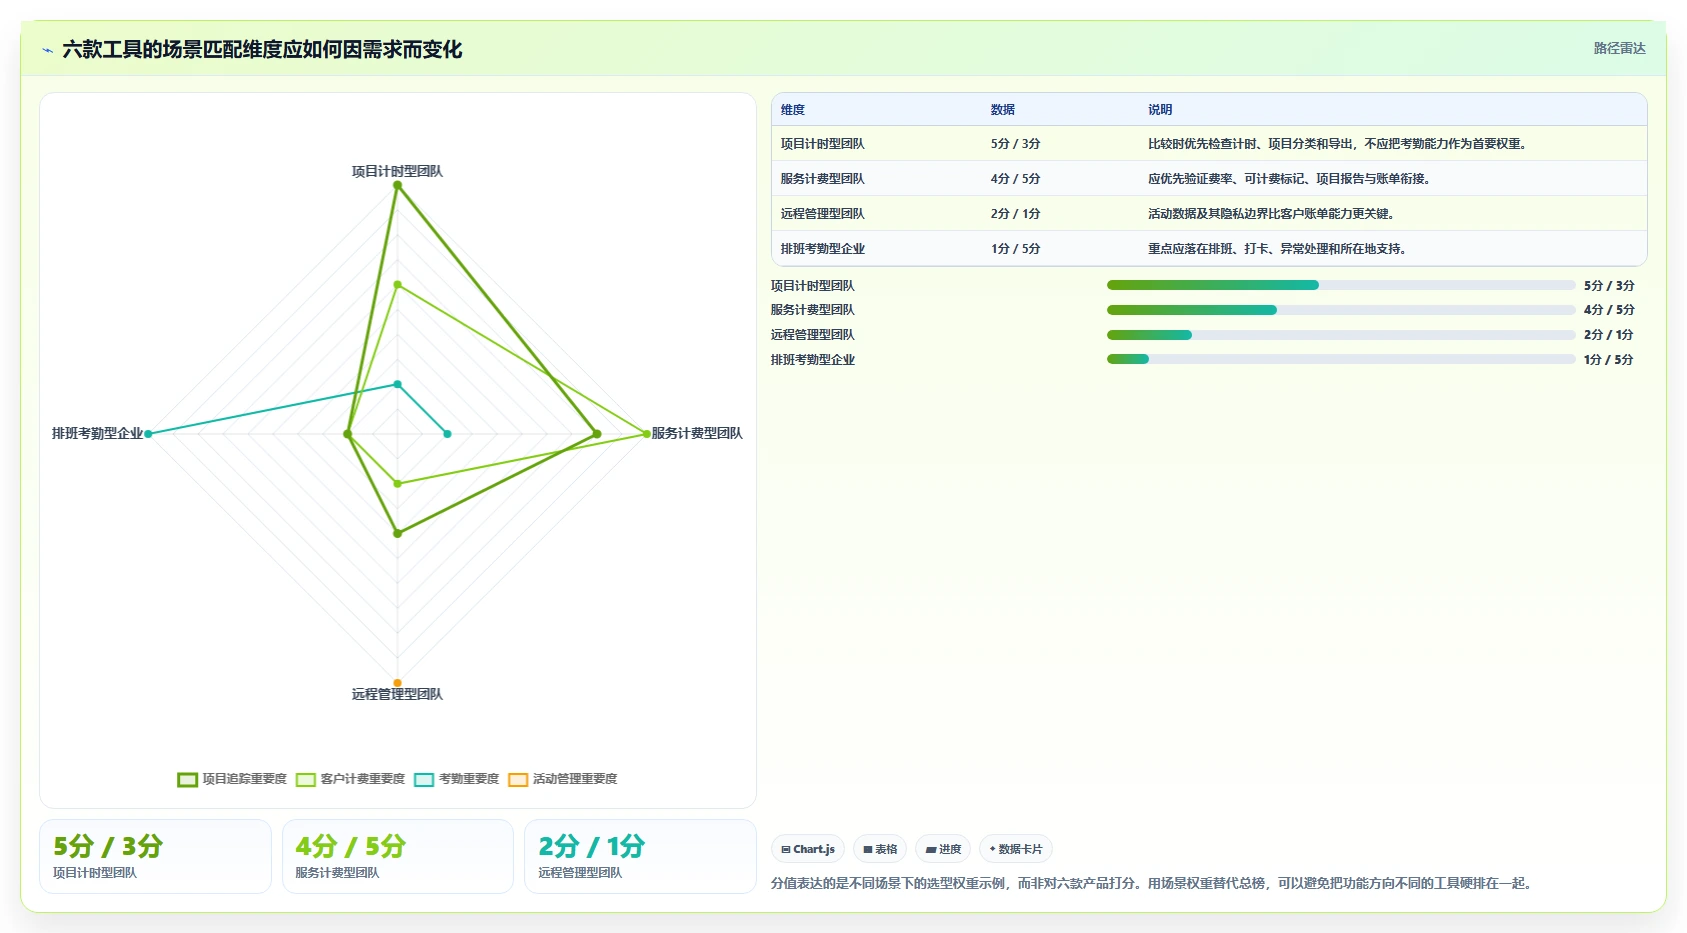Select the 远程管理型团队 table row name

pos(823,214)
